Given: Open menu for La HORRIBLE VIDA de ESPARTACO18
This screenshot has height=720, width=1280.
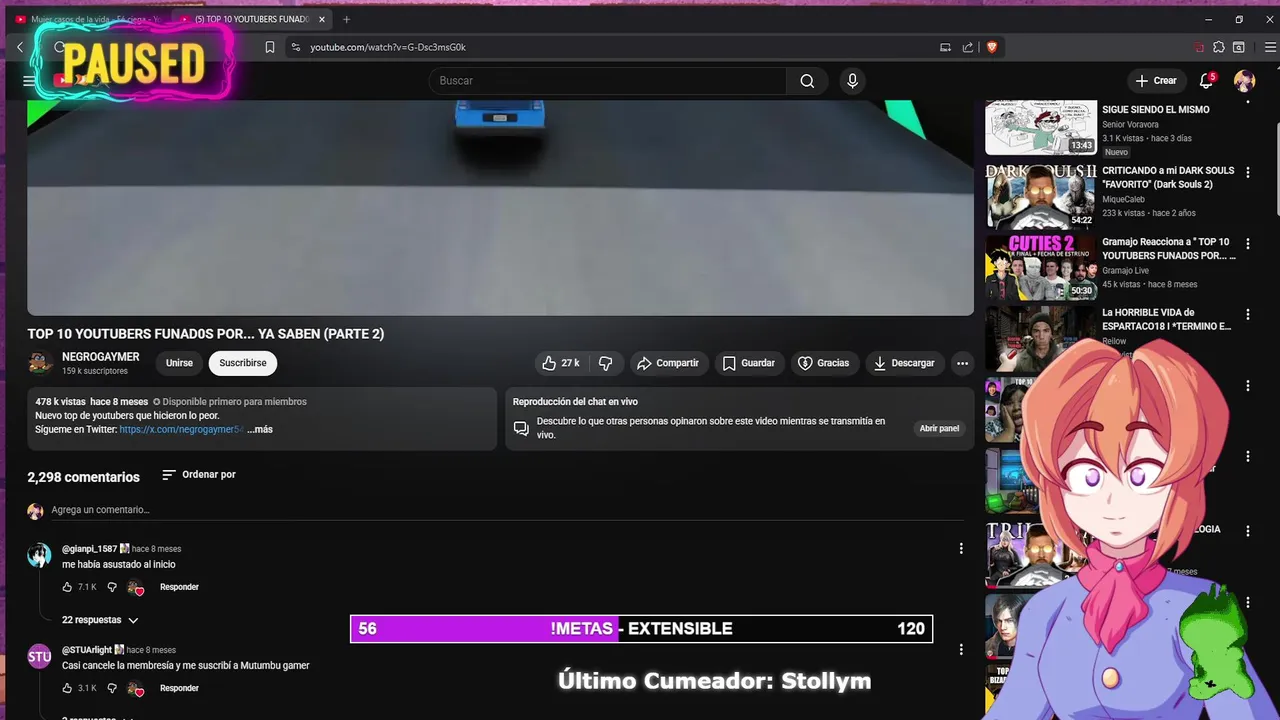Looking at the screenshot, I should point(1247,314).
